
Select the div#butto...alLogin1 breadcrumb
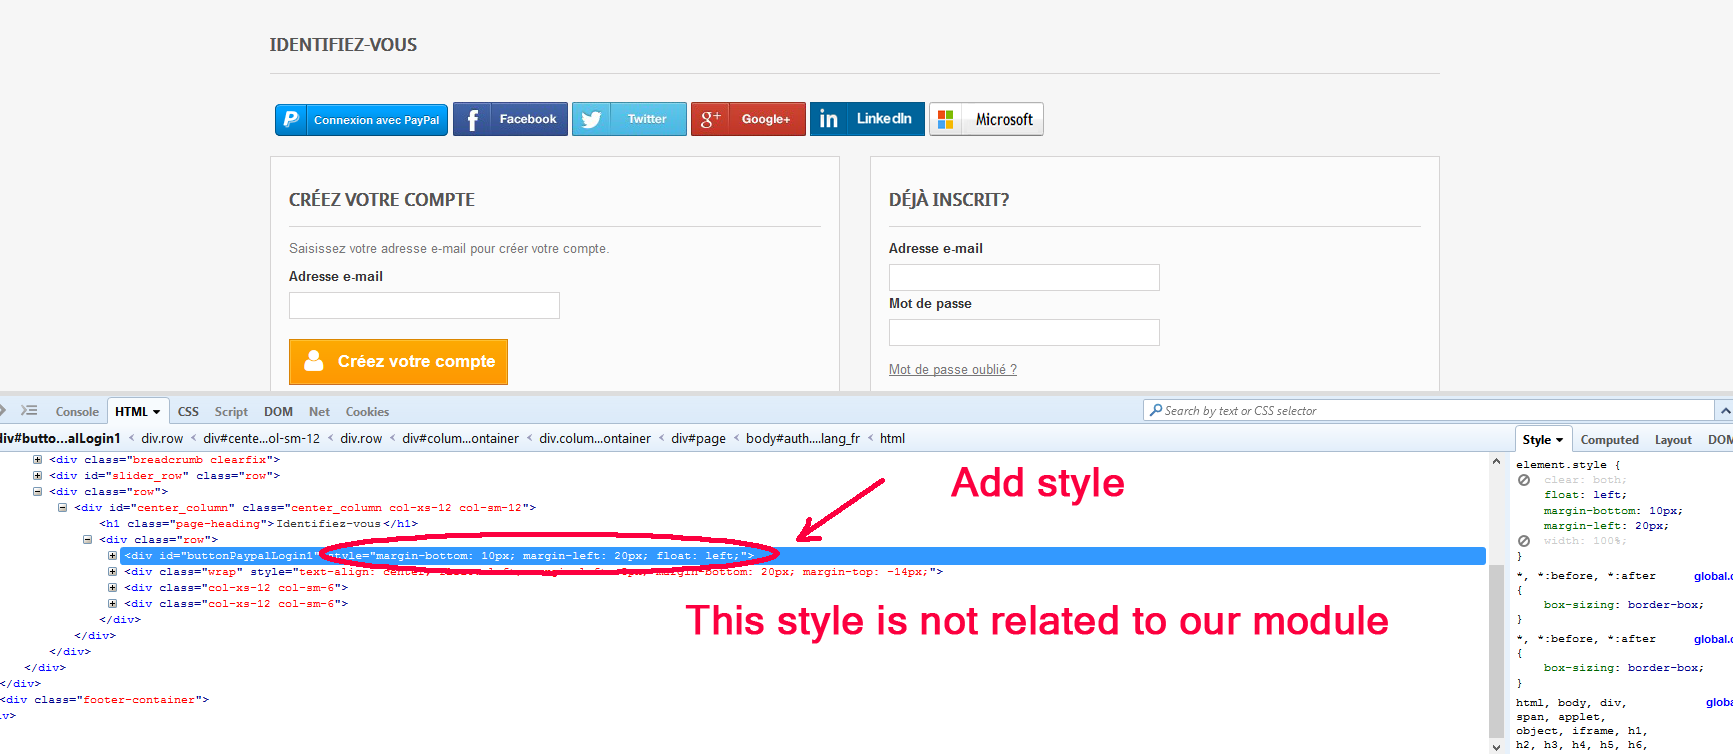click(x=60, y=439)
